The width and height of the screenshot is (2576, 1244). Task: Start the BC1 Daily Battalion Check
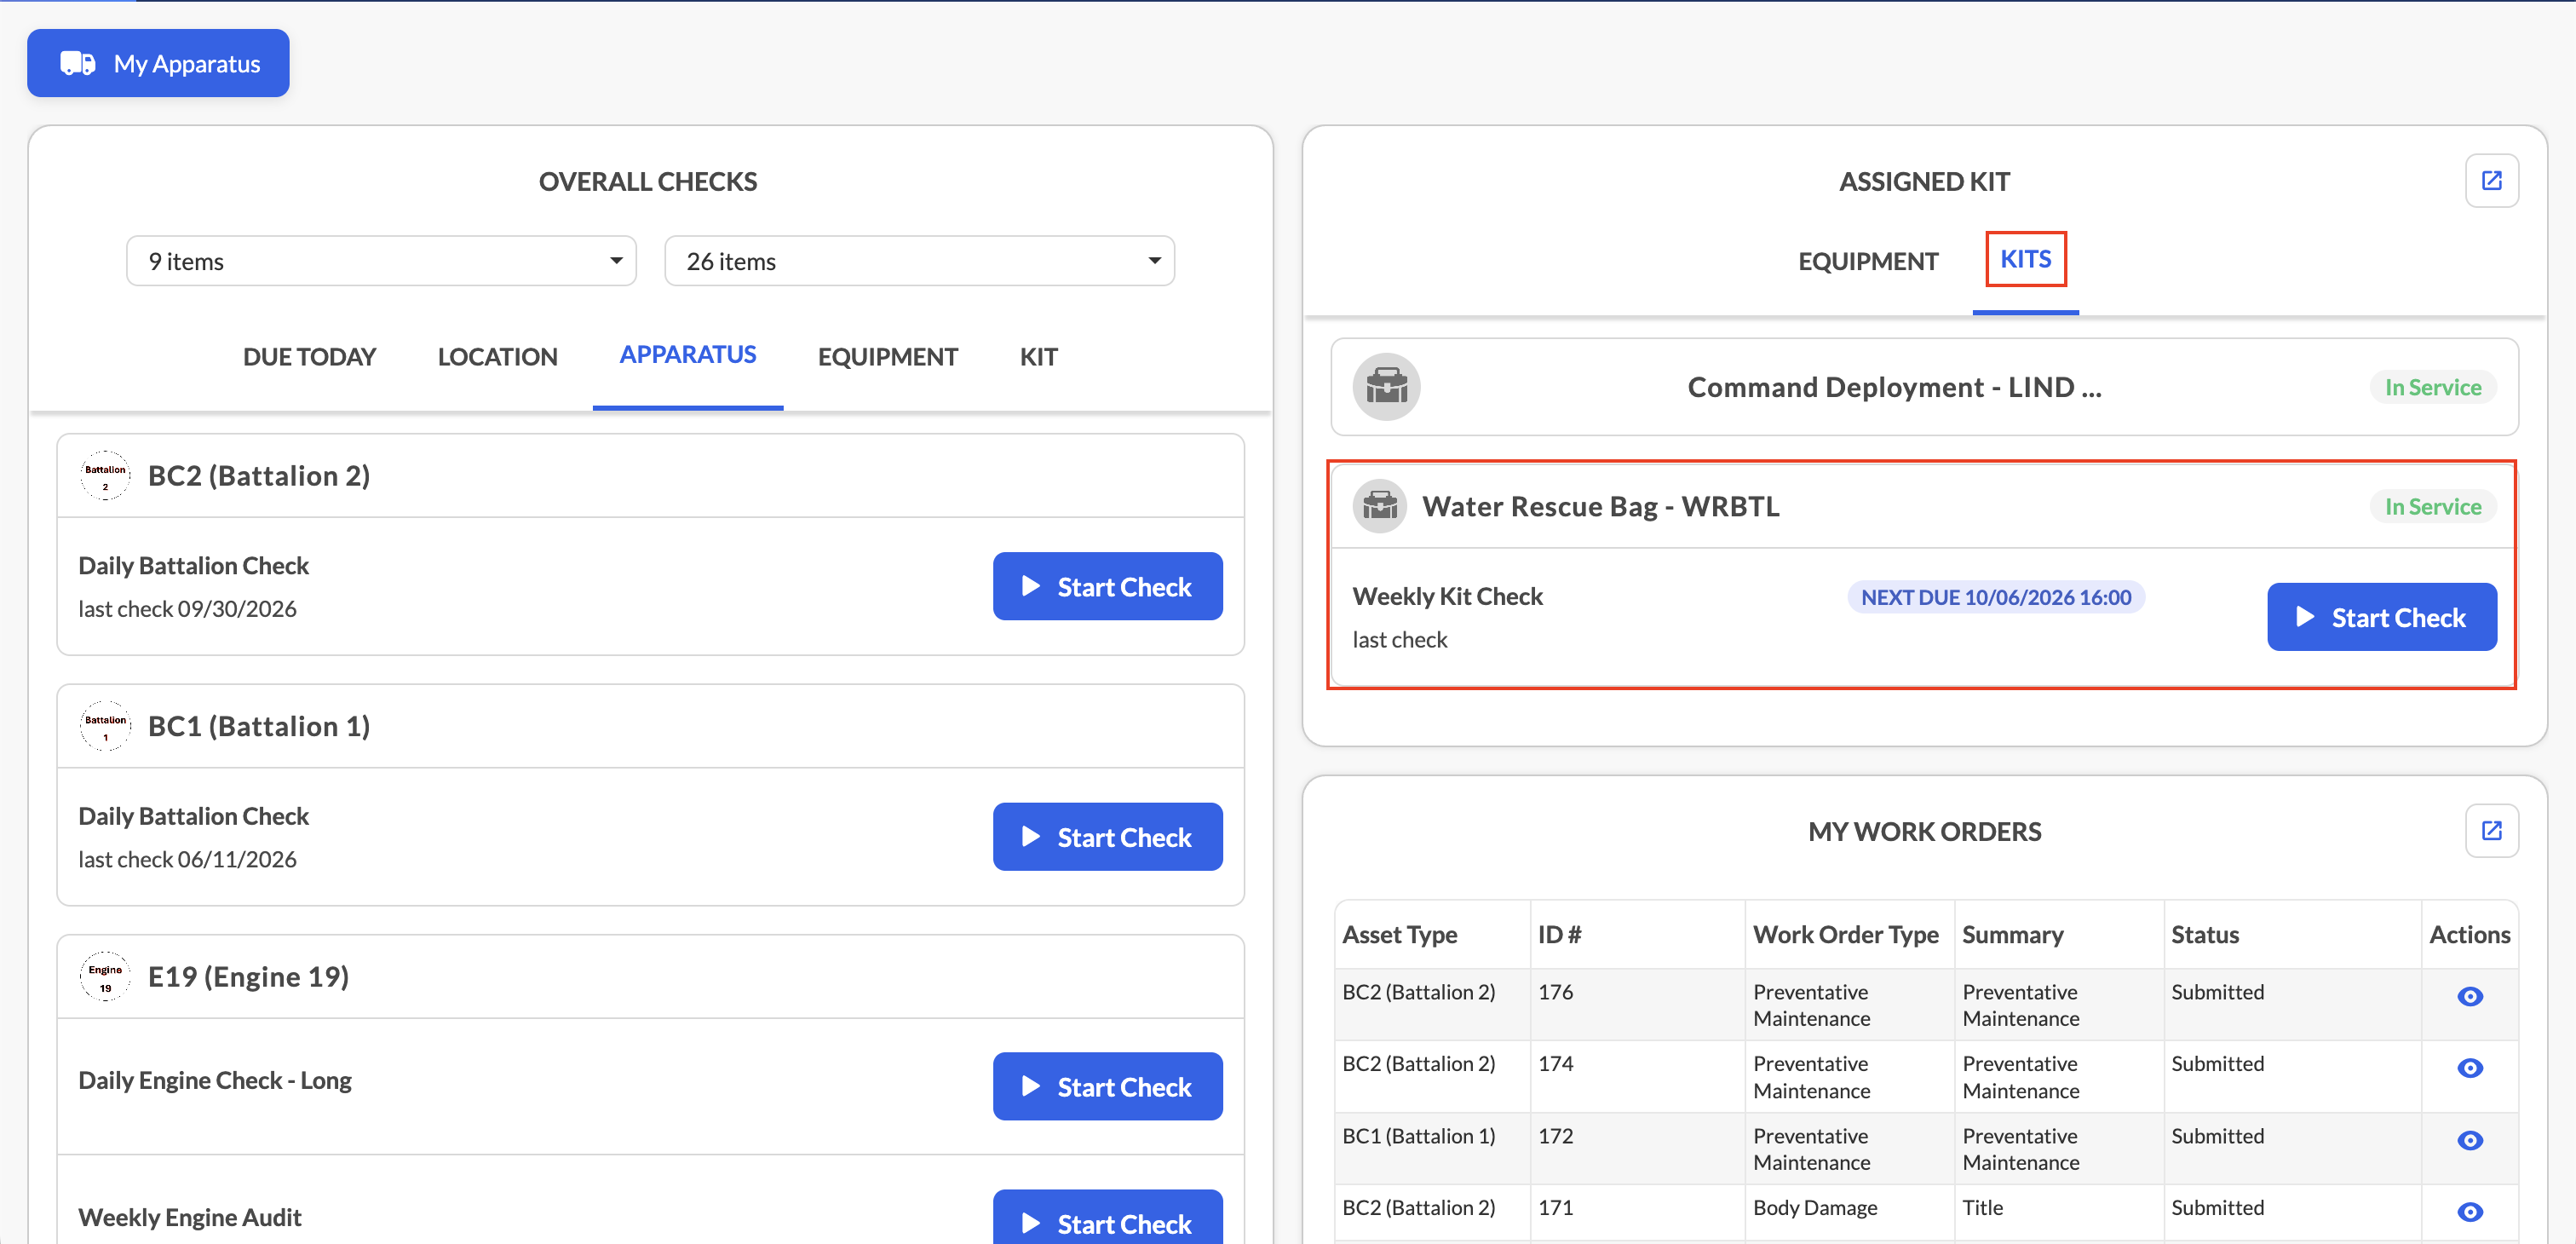(x=1107, y=837)
